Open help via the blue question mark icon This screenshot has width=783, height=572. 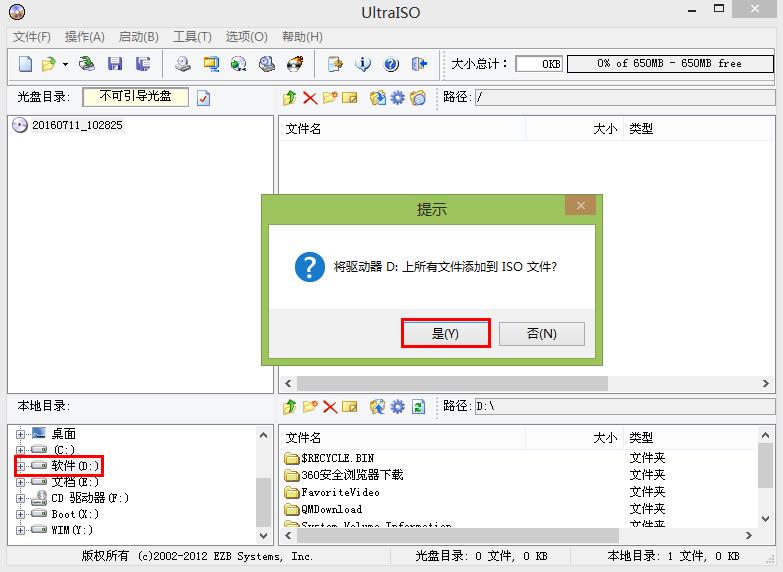pyautogui.click(x=391, y=64)
